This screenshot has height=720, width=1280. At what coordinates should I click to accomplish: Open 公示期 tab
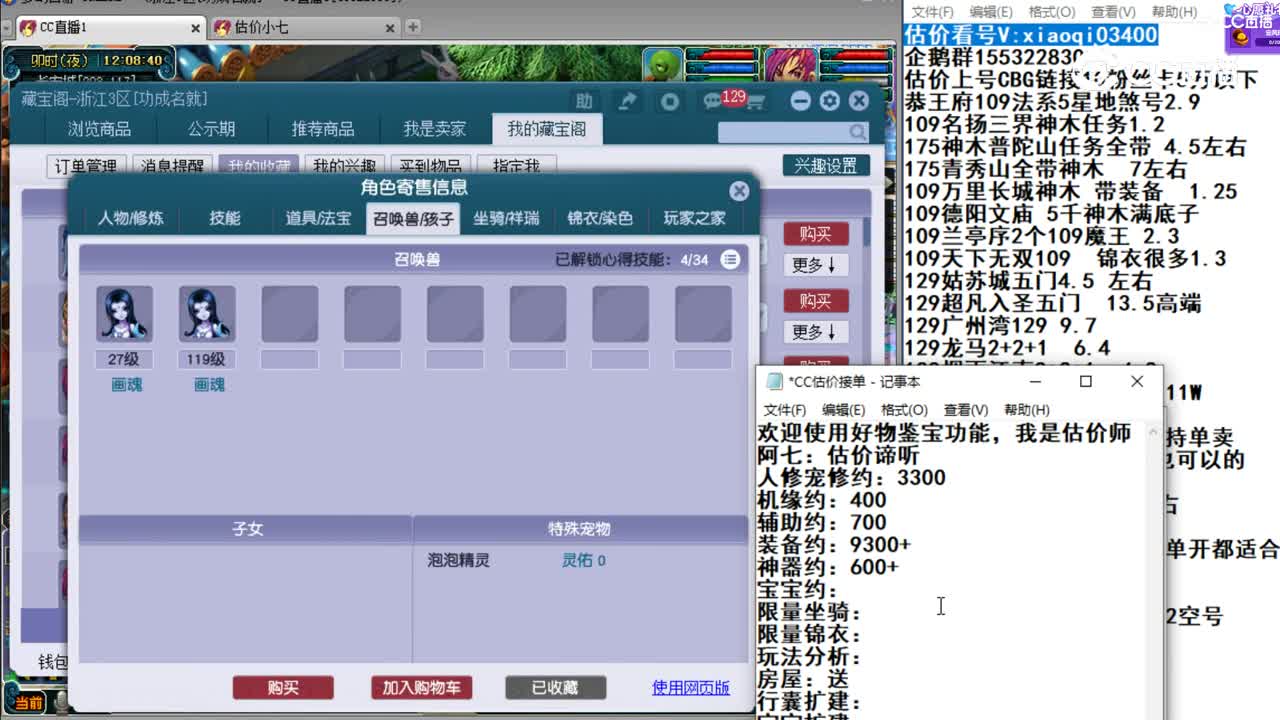click(x=211, y=129)
